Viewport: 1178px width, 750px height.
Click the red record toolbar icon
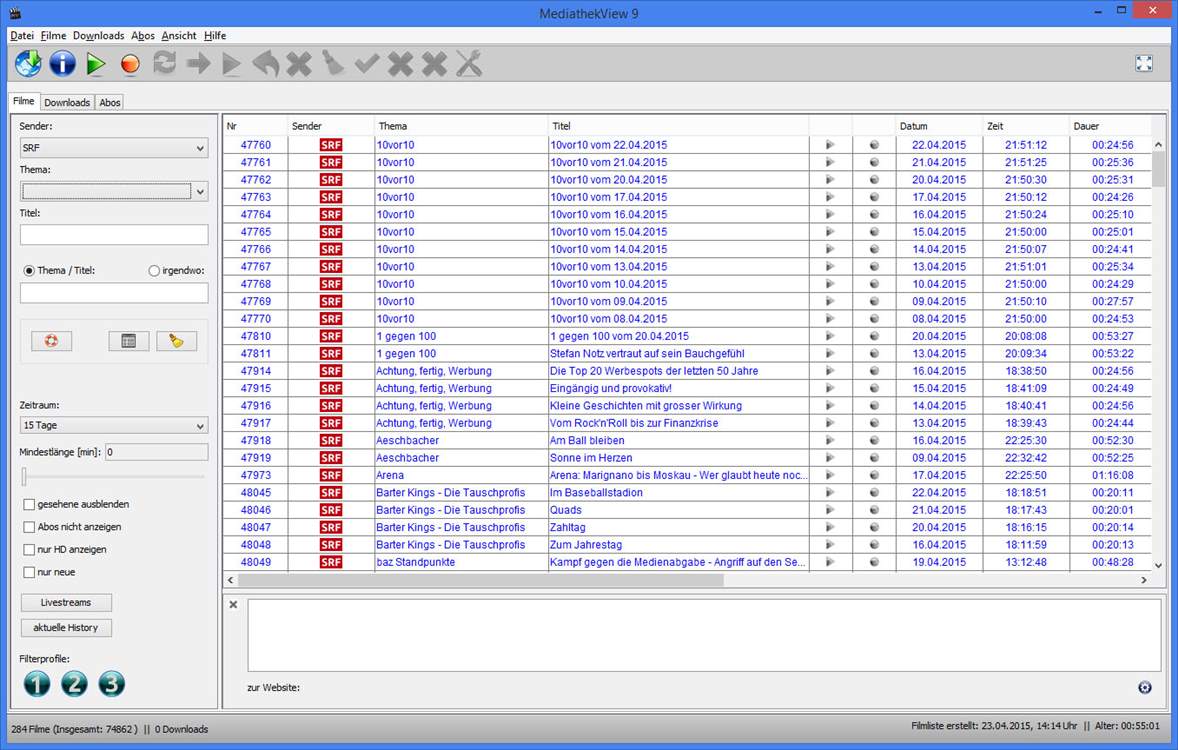130,65
